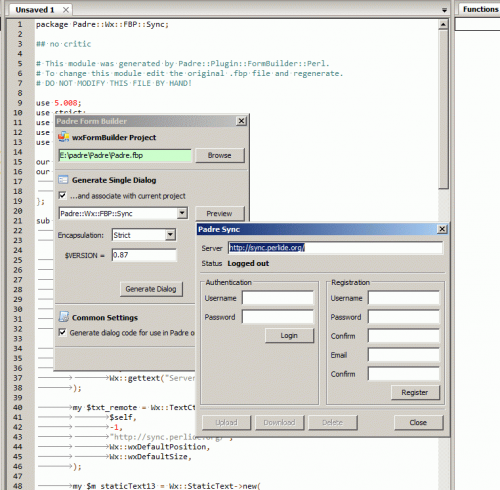Click the editor vertical scrollbar thumb
The height and width of the screenshot is (490, 500).
click(x=443, y=110)
